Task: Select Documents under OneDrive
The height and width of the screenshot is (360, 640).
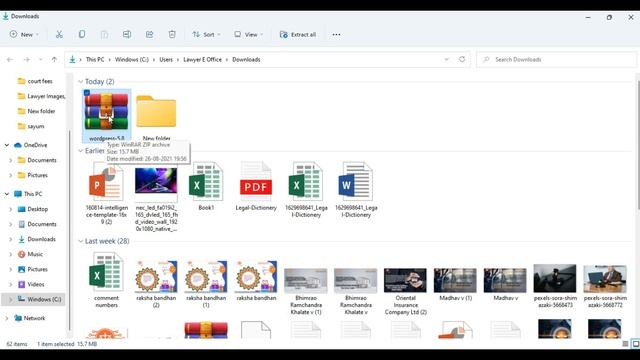Action: click(37, 160)
